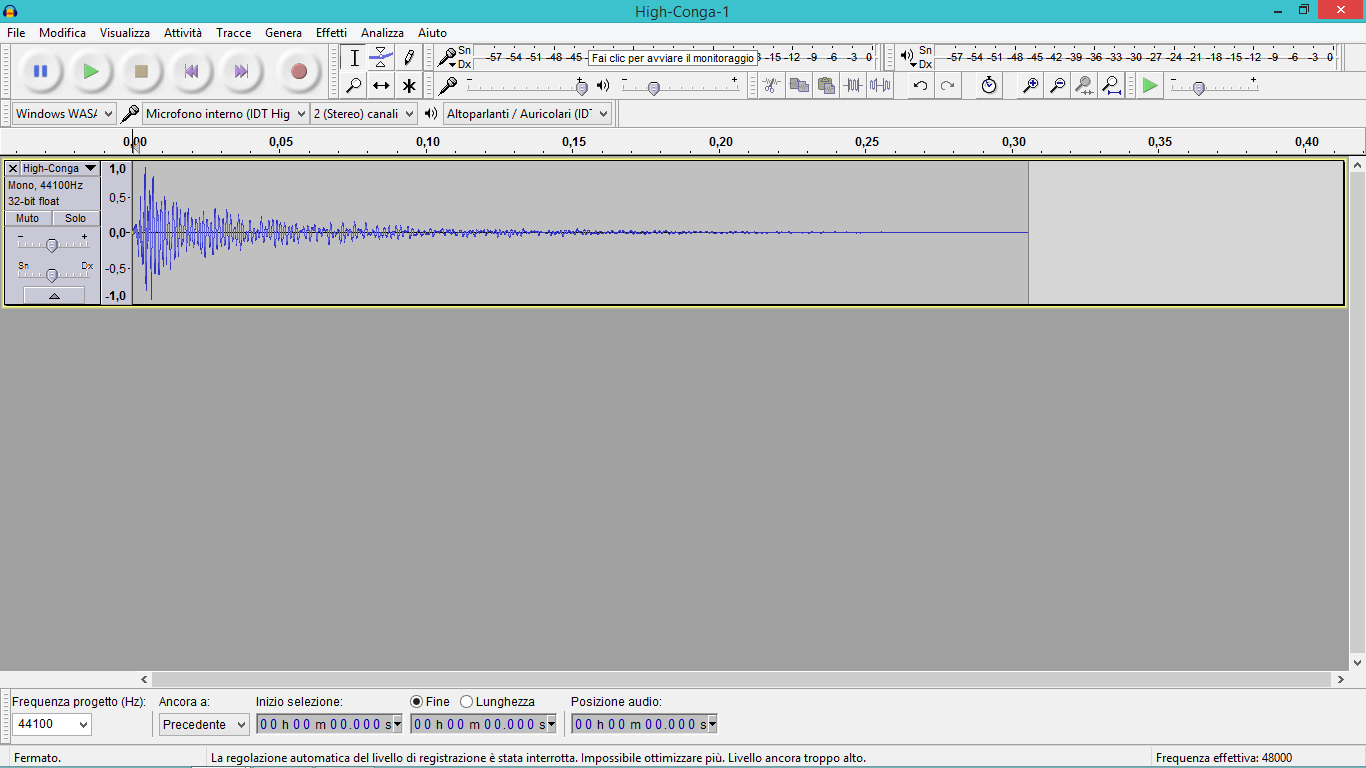The width and height of the screenshot is (1366, 768).
Task: Click the Trim audio icon
Action: pos(852,85)
